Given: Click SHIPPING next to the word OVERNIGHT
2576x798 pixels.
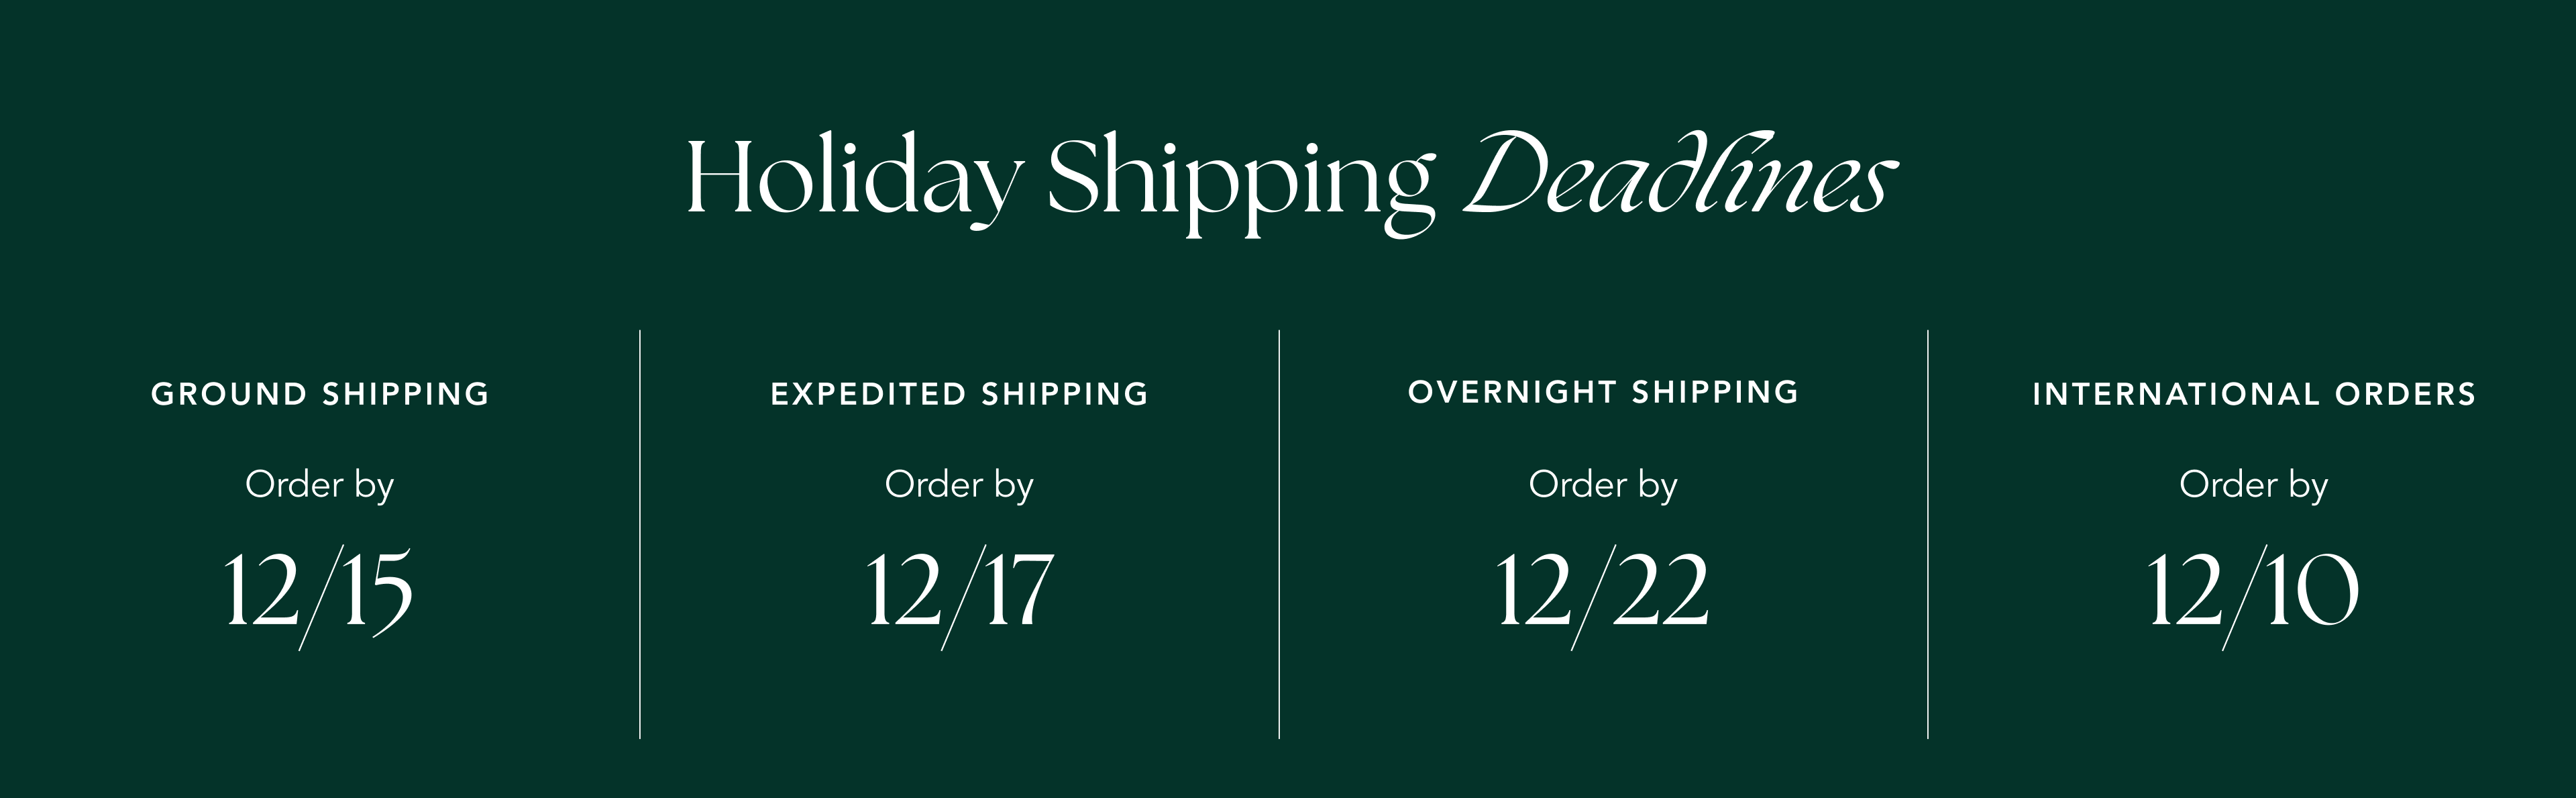Looking at the screenshot, I should pyautogui.click(x=1715, y=392).
